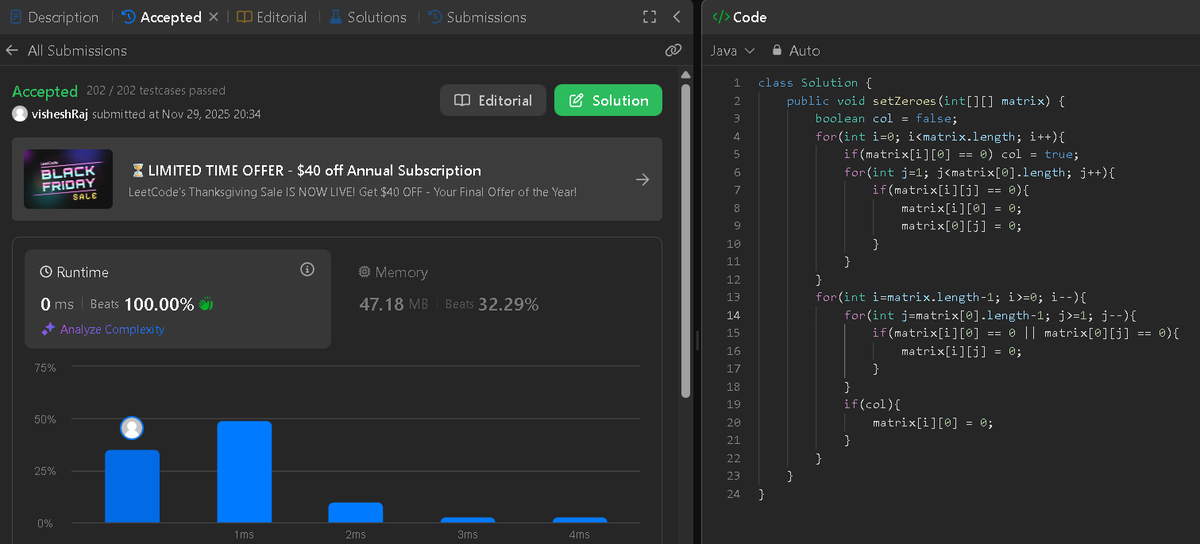Click the chip icon beside Memory
This screenshot has height=544, width=1200.
[x=365, y=272]
